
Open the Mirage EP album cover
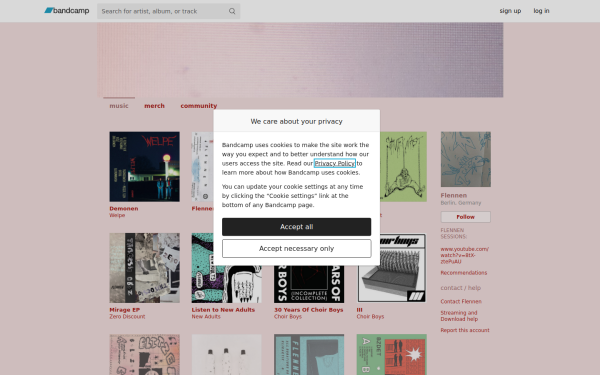(144, 268)
